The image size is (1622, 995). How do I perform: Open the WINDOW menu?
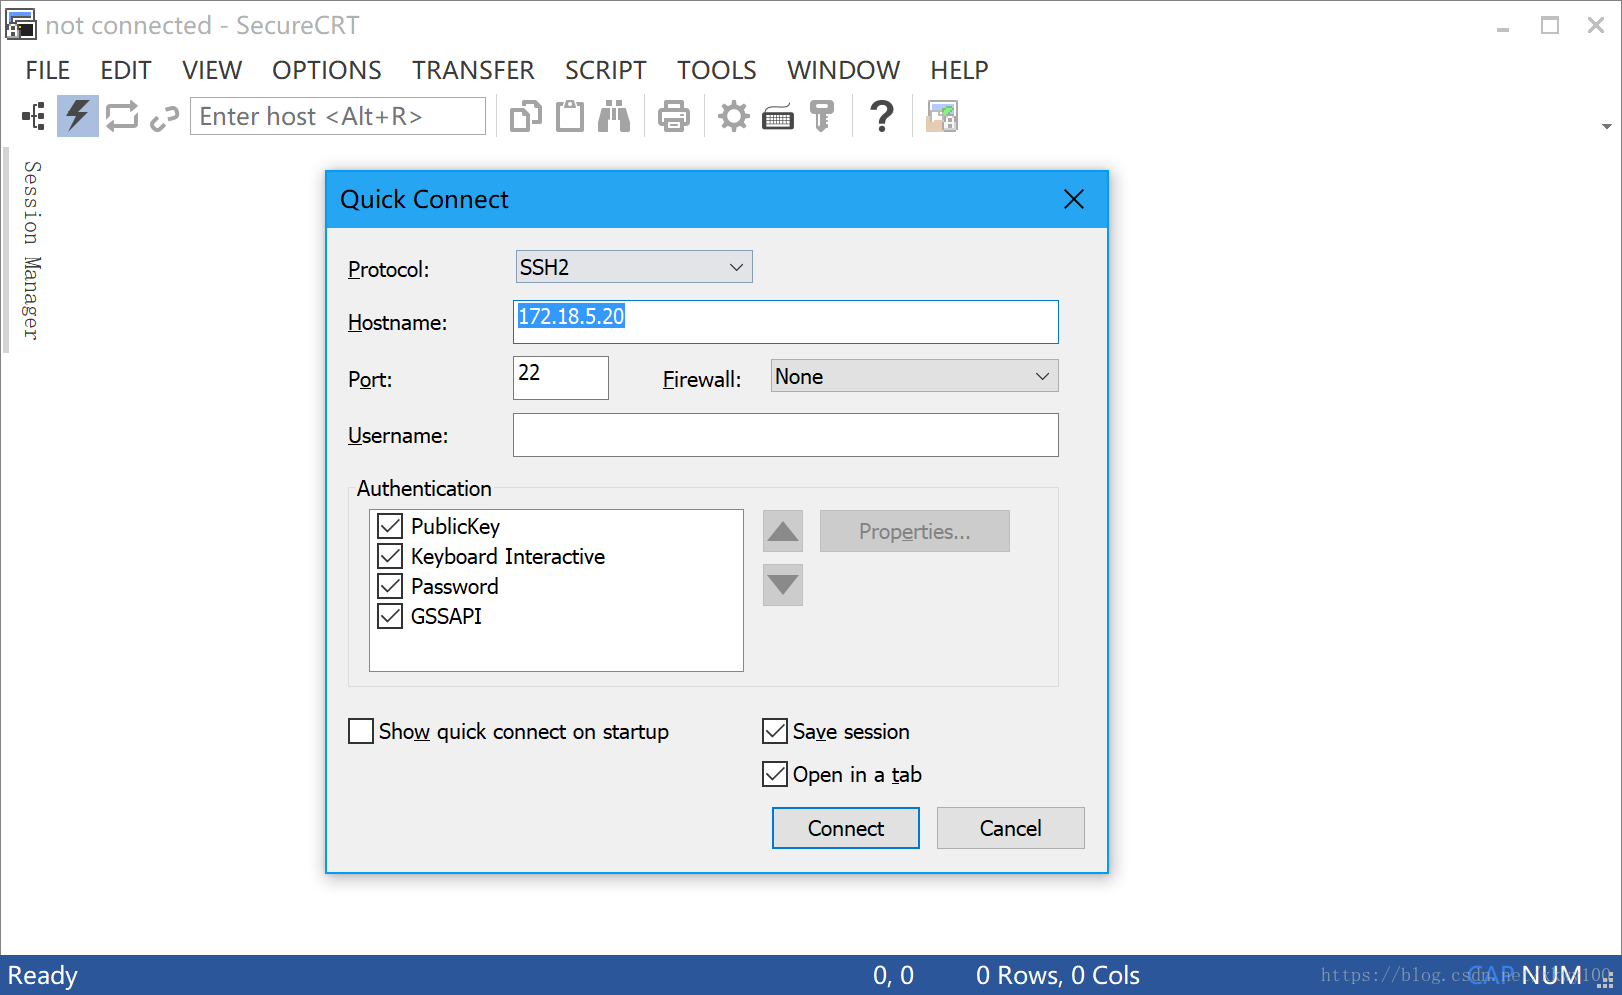point(844,70)
